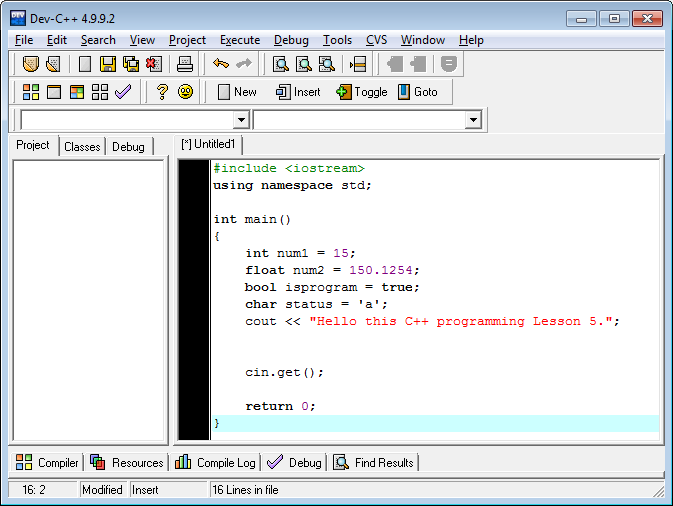The width and height of the screenshot is (673, 506).
Task: Open the Compiler bottom tab
Action: click(47, 463)
